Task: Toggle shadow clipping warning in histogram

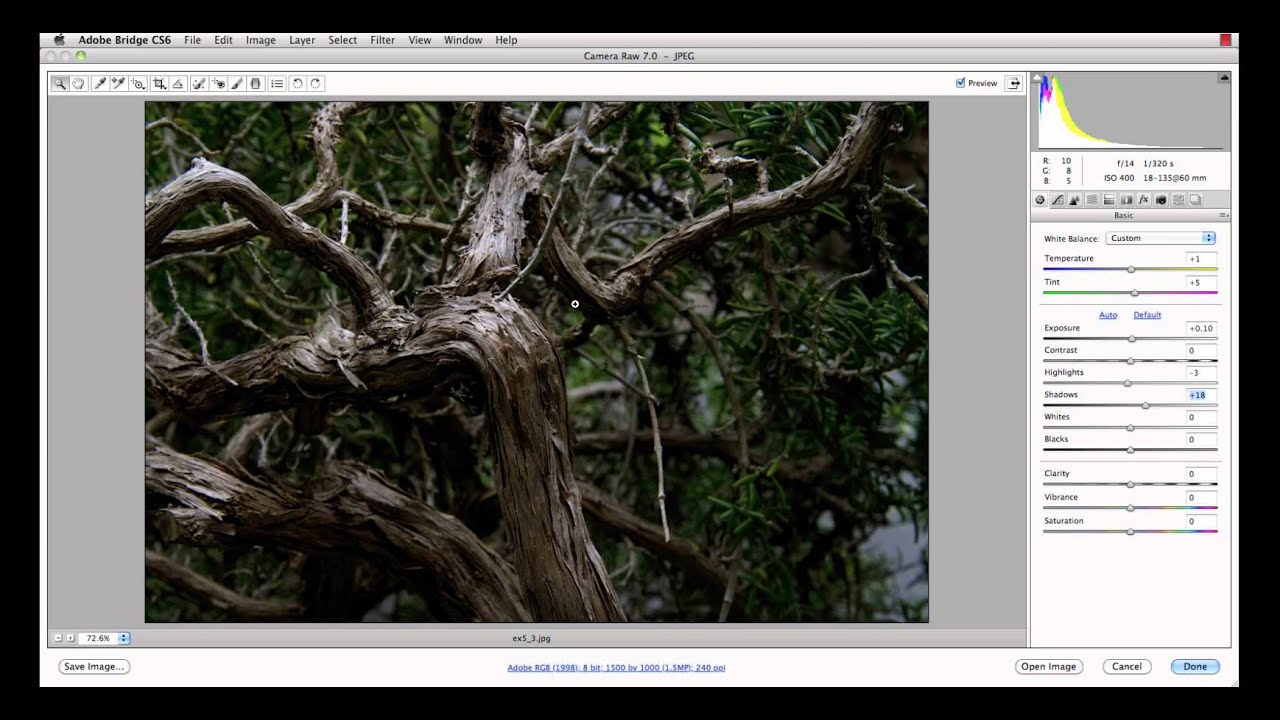Action: pos(1036,77)
